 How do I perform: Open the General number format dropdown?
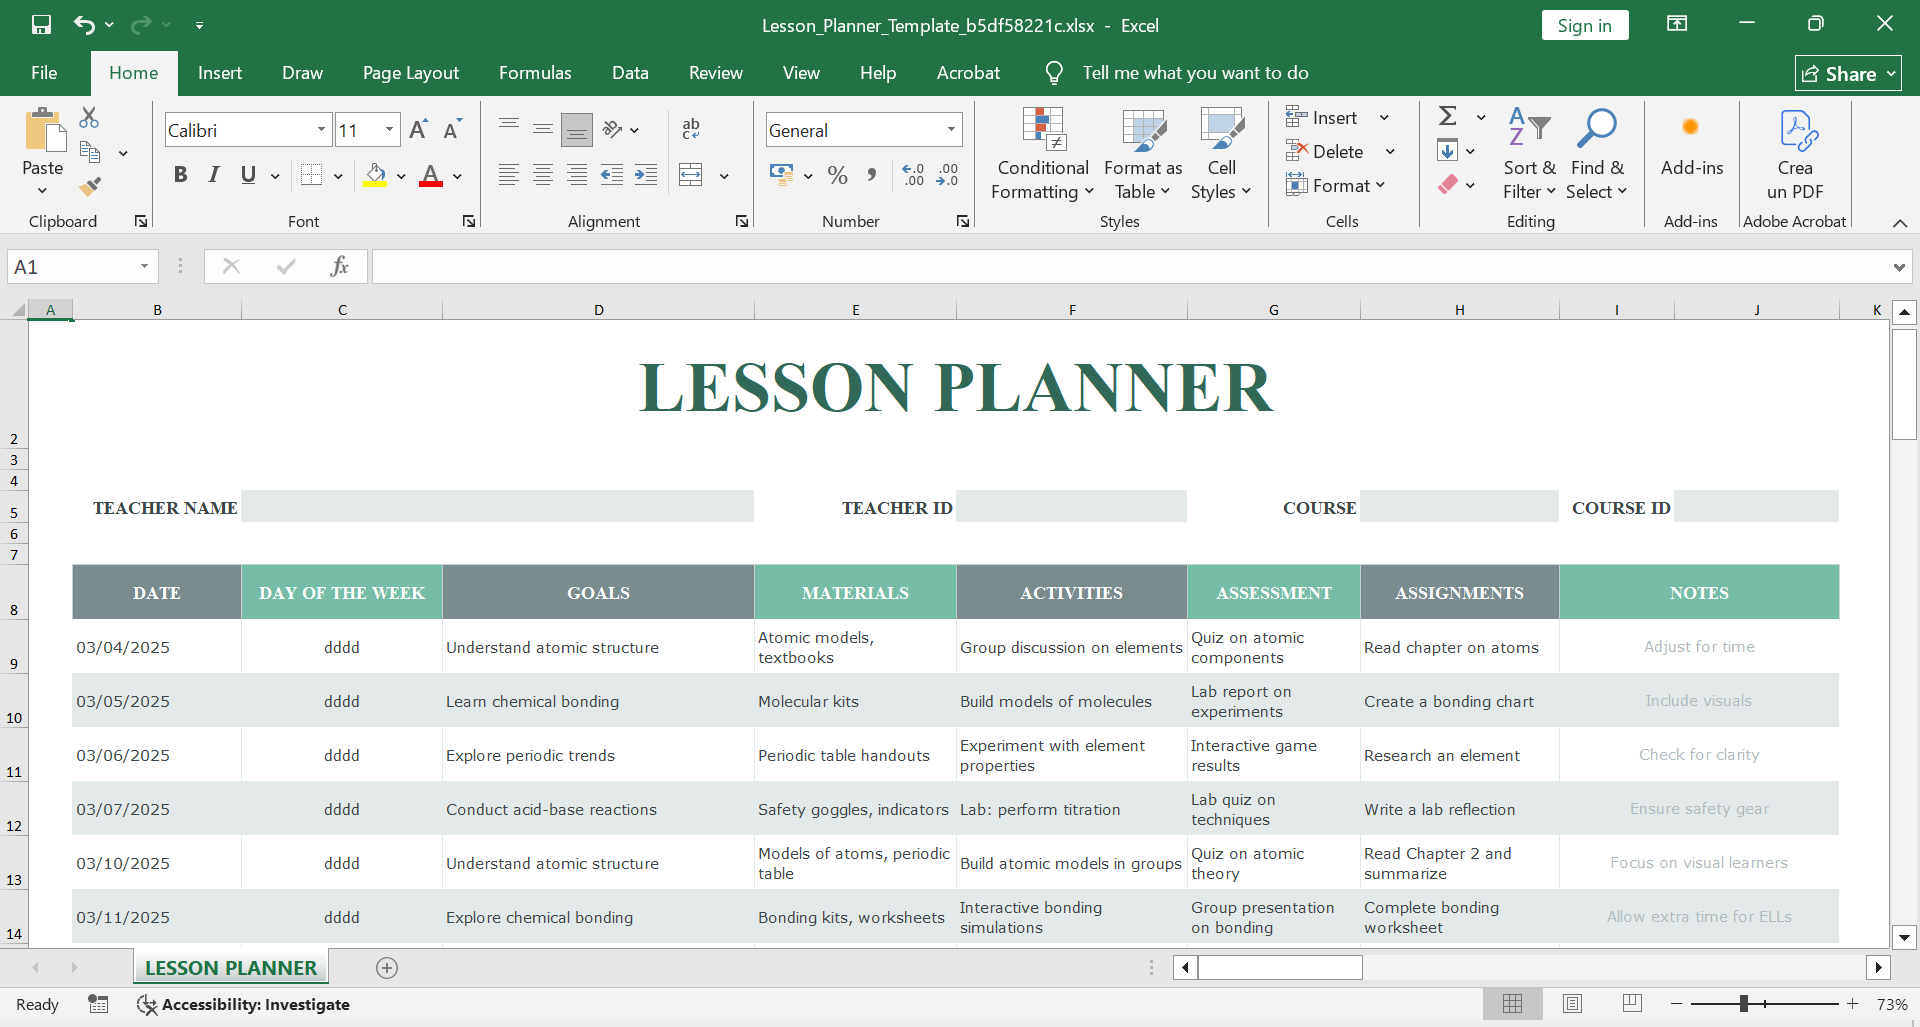951,130
